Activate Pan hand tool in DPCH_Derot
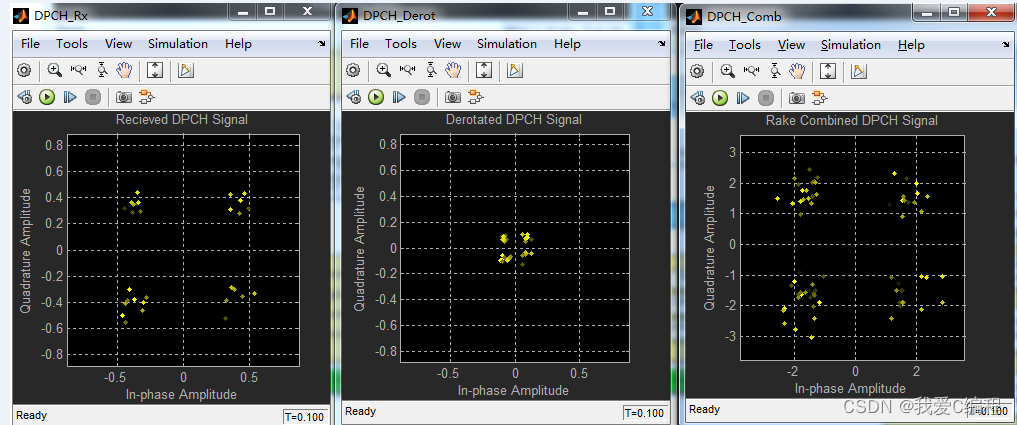The image size is (1017, 425). [454, 70]
